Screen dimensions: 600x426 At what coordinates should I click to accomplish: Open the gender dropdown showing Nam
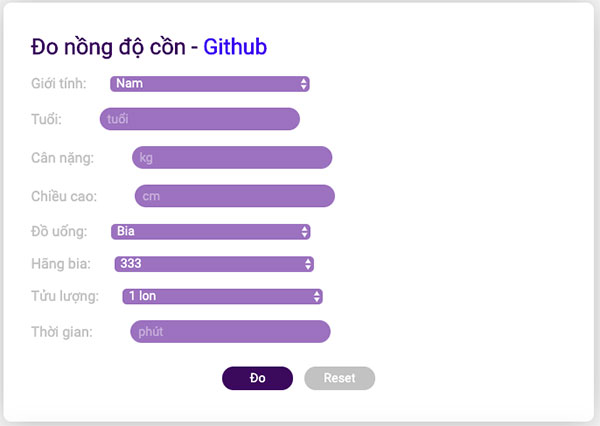click(209, 84)
